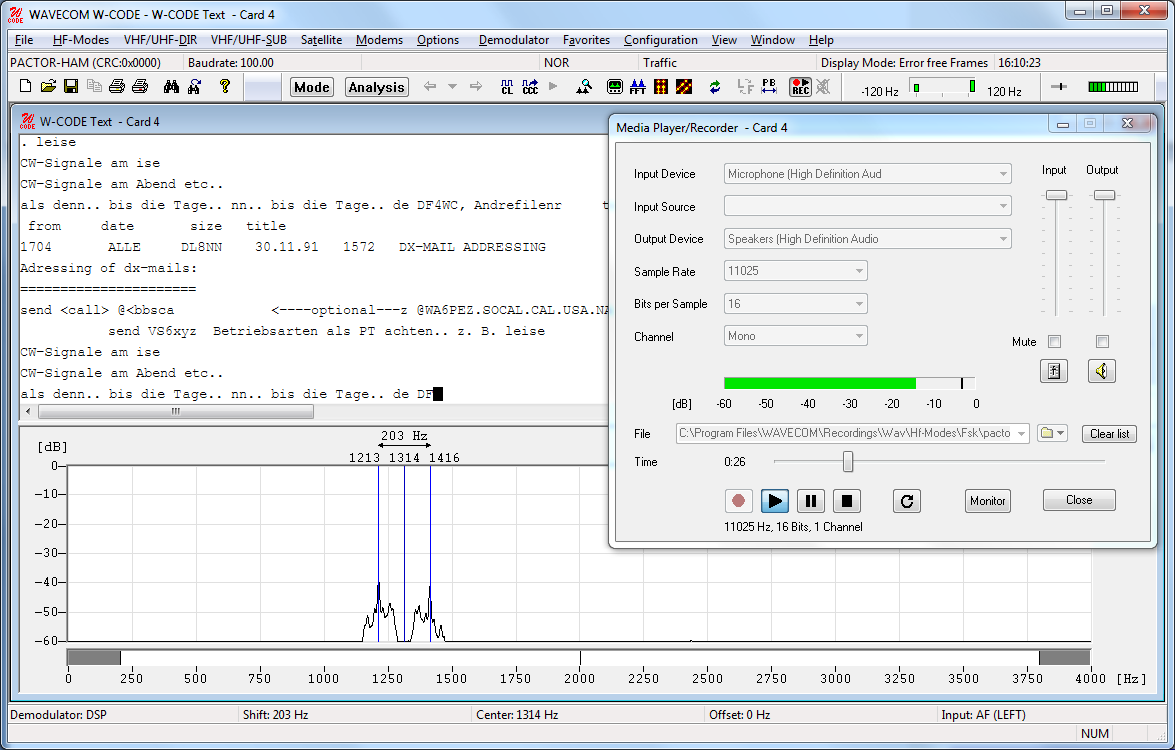Click the orange diagonal-pattern display icon

[x=683, y=87]
